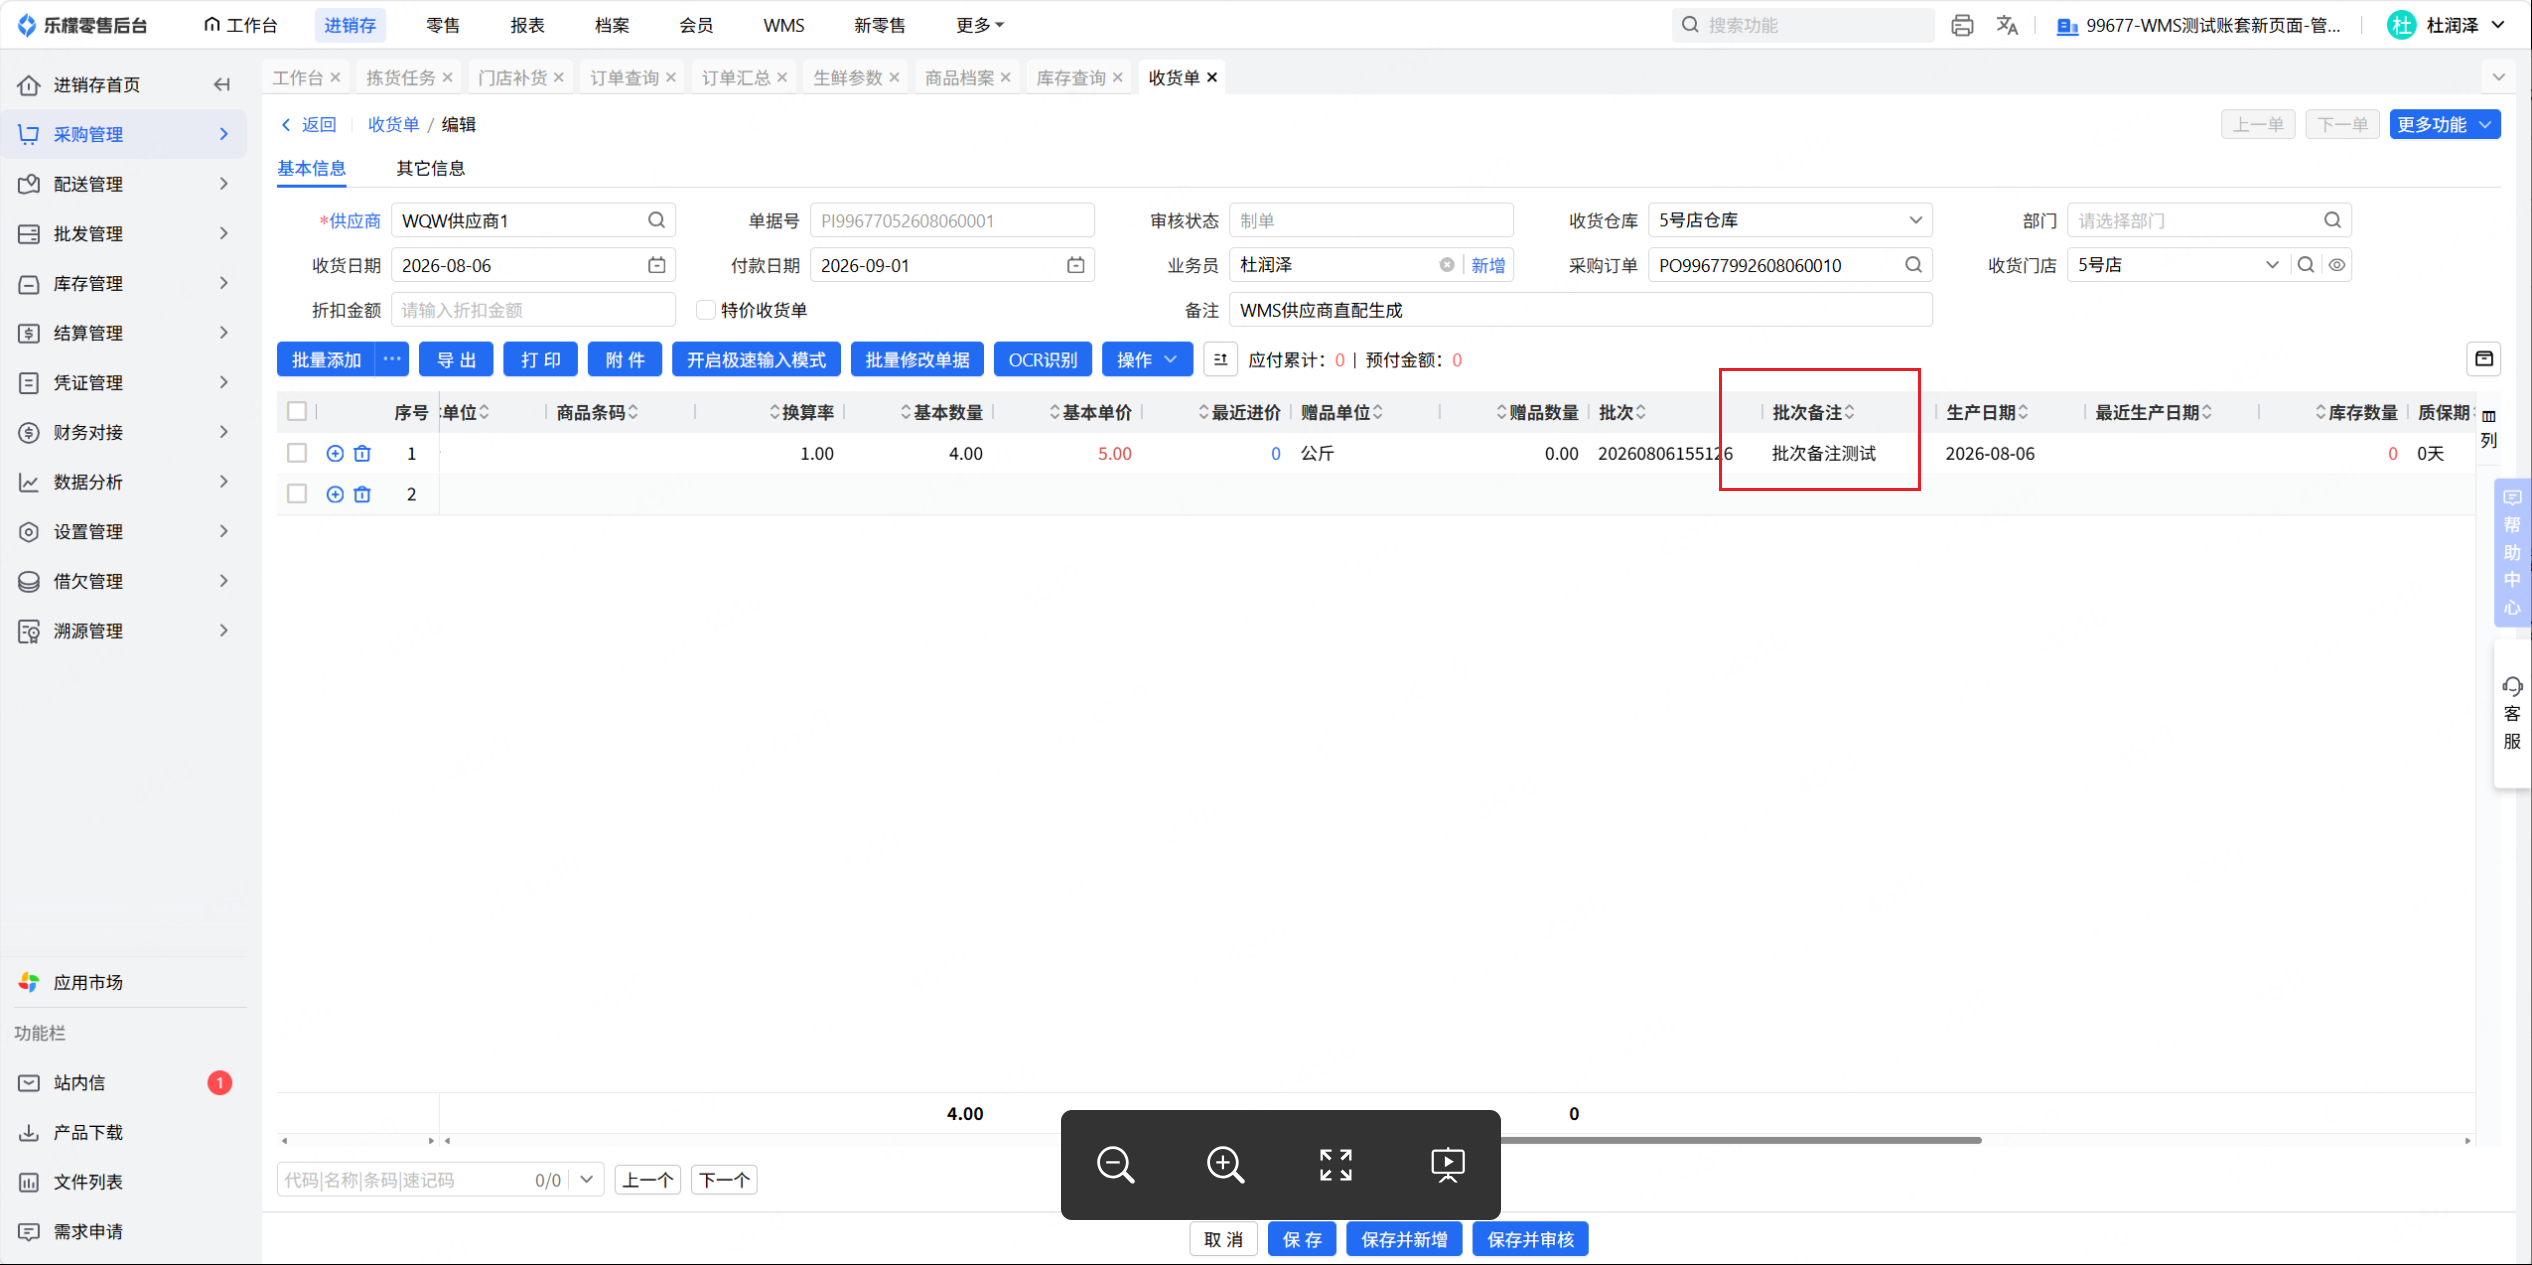Image resolution: width=2532 pixels, height=1265 pixels.
Task: Collapse the sidebar with the arrow icon
Action: 222,84
